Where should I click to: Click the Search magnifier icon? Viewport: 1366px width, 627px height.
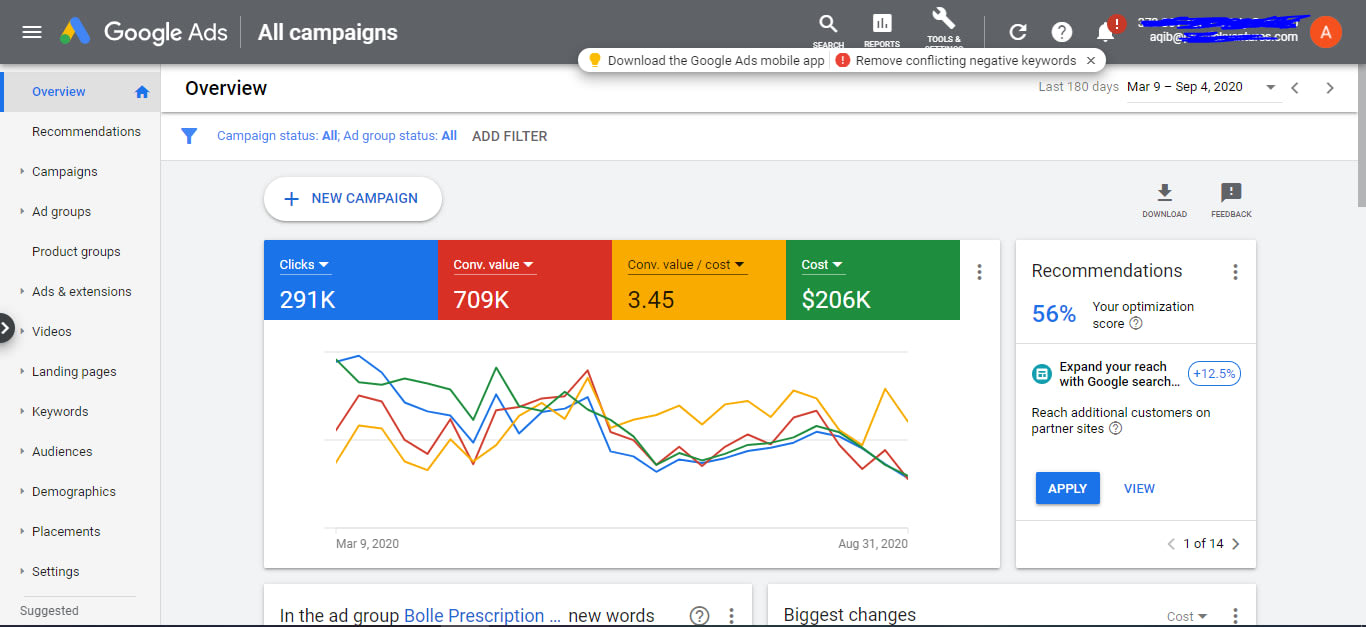(828, 26)
